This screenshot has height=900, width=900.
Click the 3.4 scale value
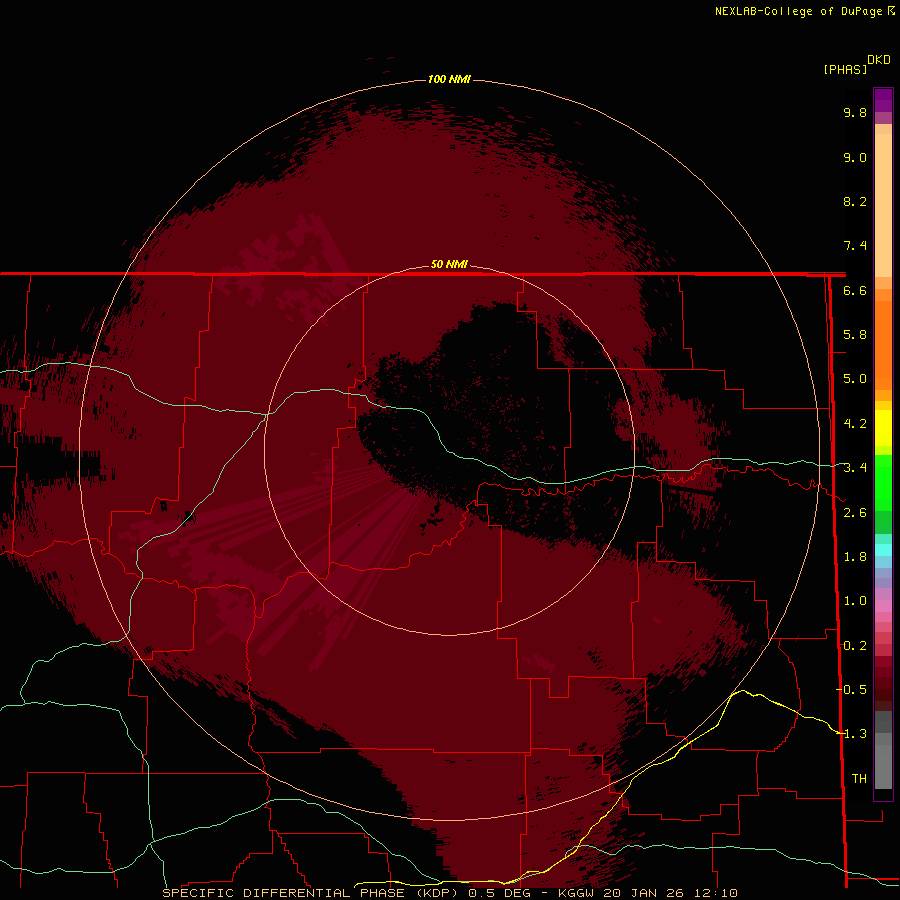tap(855, 468)
